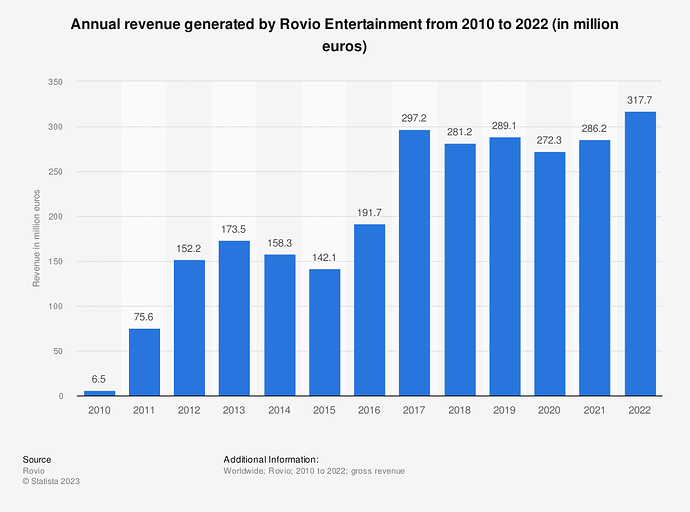Click the 'Revenue in million euros' axis title
The height and width of the screenshot is (512, 690).
point(37,237)
